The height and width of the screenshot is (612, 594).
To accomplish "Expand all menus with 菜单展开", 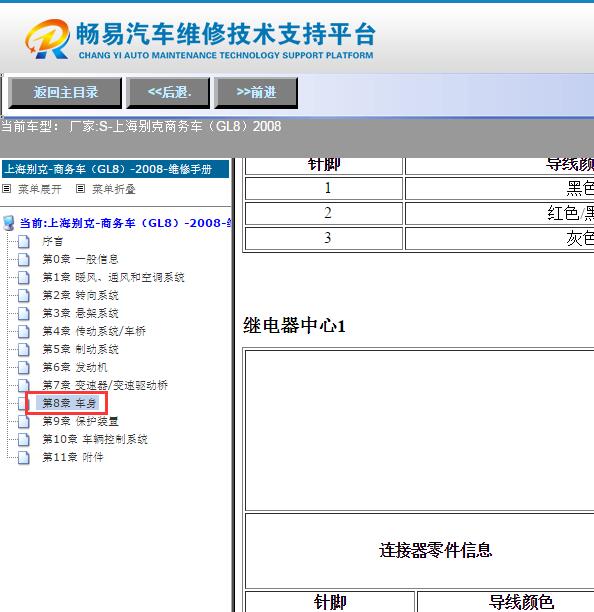I will [x=39, y=189].
